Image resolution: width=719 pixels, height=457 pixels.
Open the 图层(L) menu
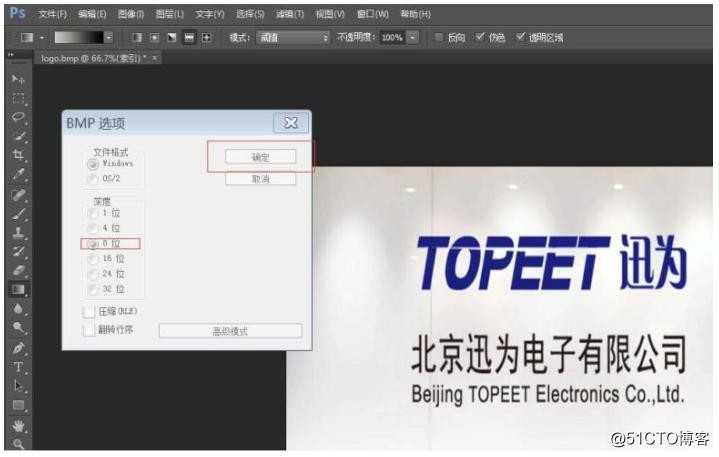[170, 14]
